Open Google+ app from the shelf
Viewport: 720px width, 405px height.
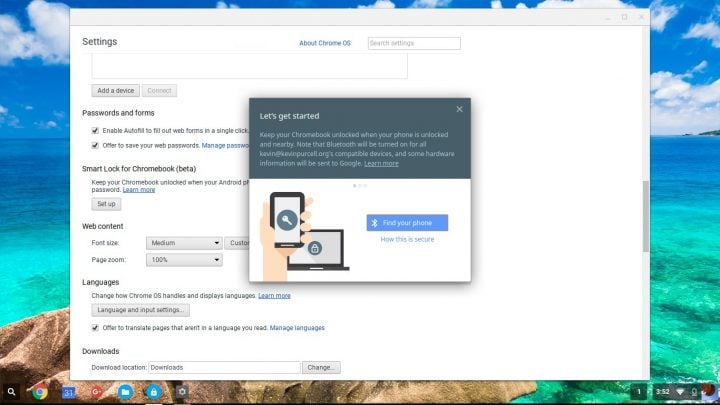pyautogui.click(x=96, y=392)
